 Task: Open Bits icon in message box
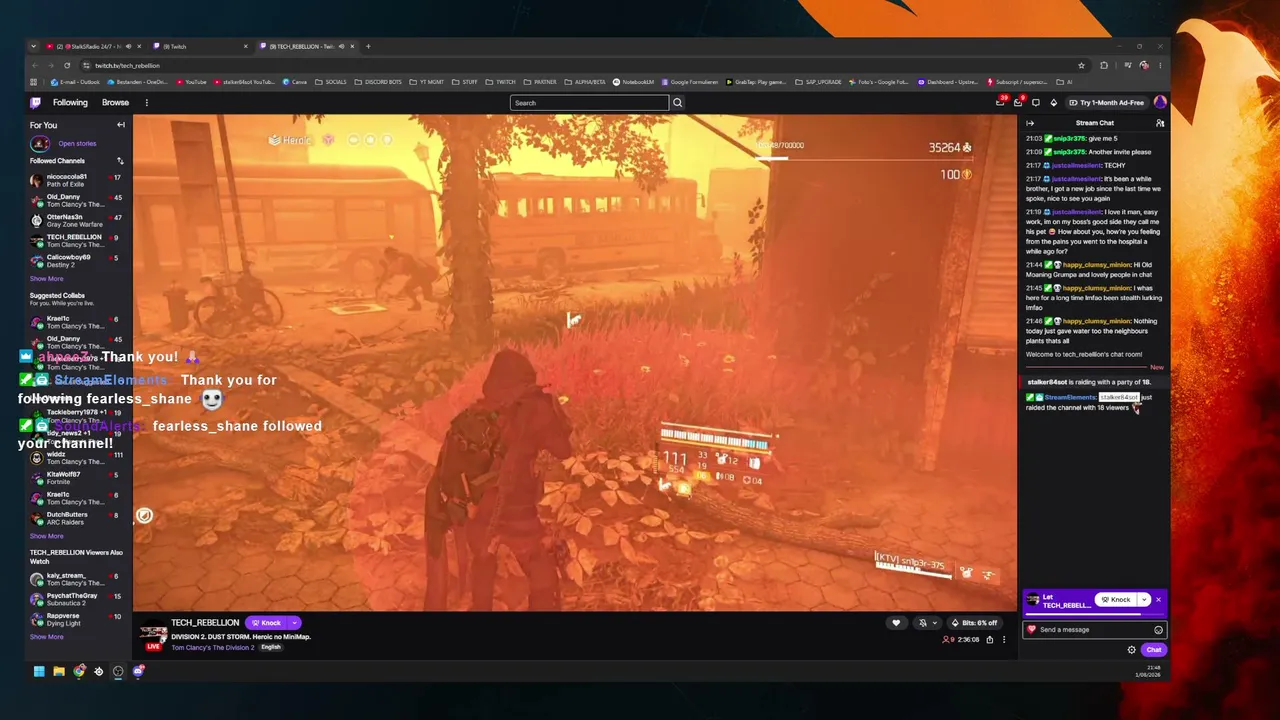pyautogui.click(x=1032, y=630)
